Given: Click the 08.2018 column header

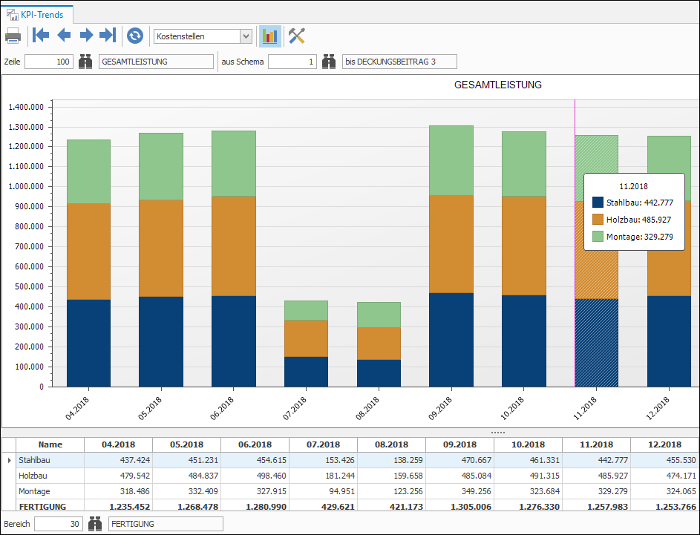Looking at the screenshot, I should click(x=392, y=444).
